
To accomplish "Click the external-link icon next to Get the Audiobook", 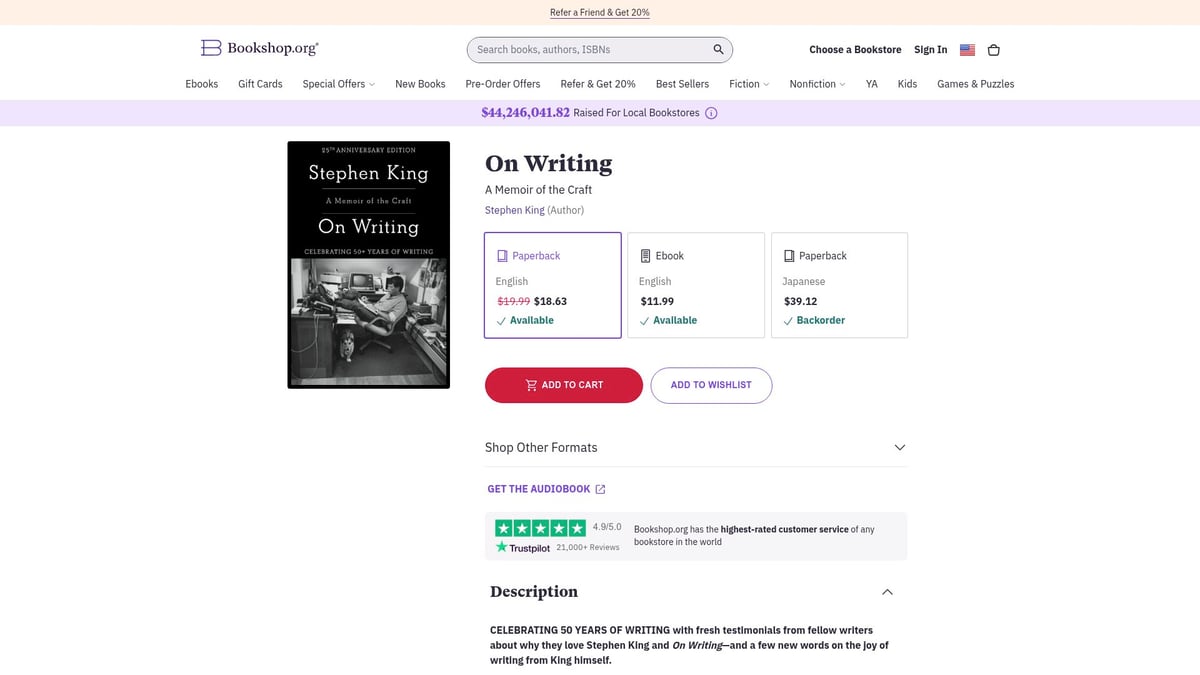I will click(600, 489).
